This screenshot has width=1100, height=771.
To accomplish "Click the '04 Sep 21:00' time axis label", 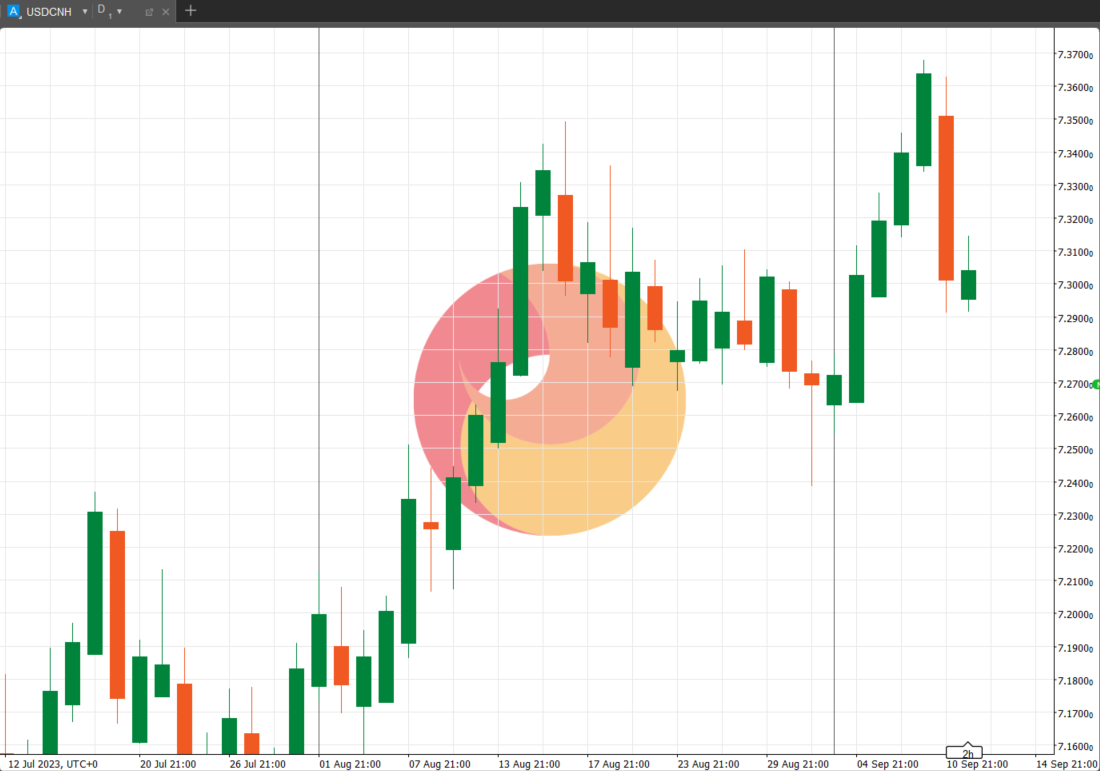I will coord(887,764).
